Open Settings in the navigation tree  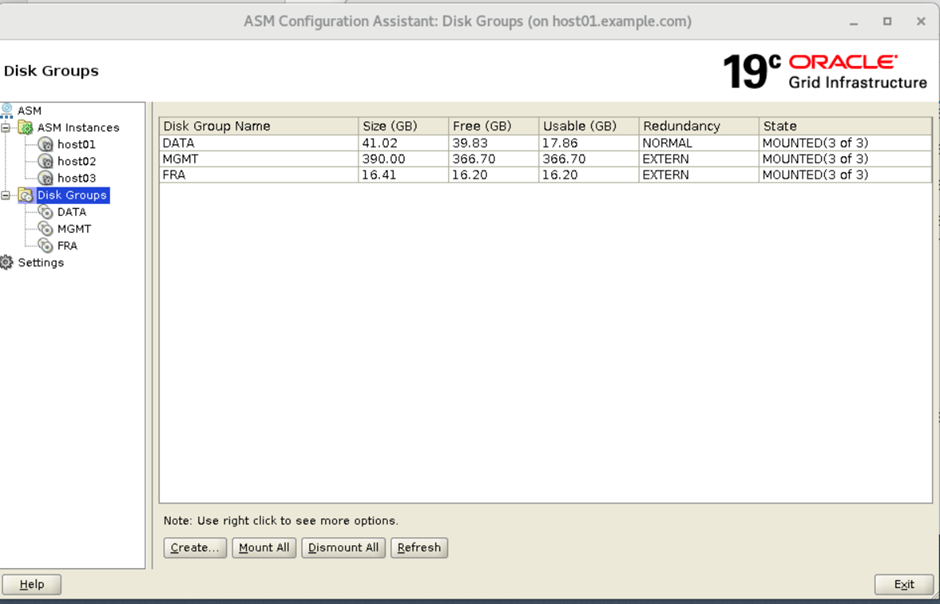[x=41, y=262]
